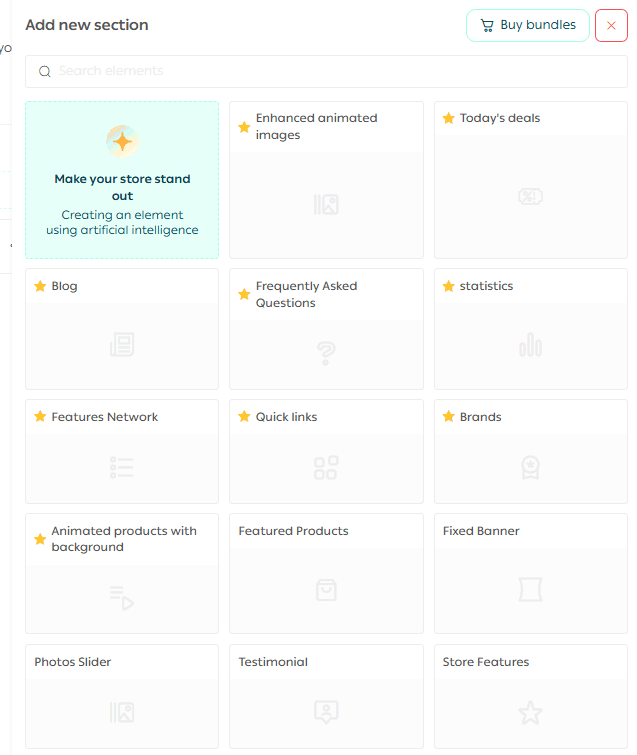Click the statistics bar chart icon

pyautogui.click(x=530, y=346)
